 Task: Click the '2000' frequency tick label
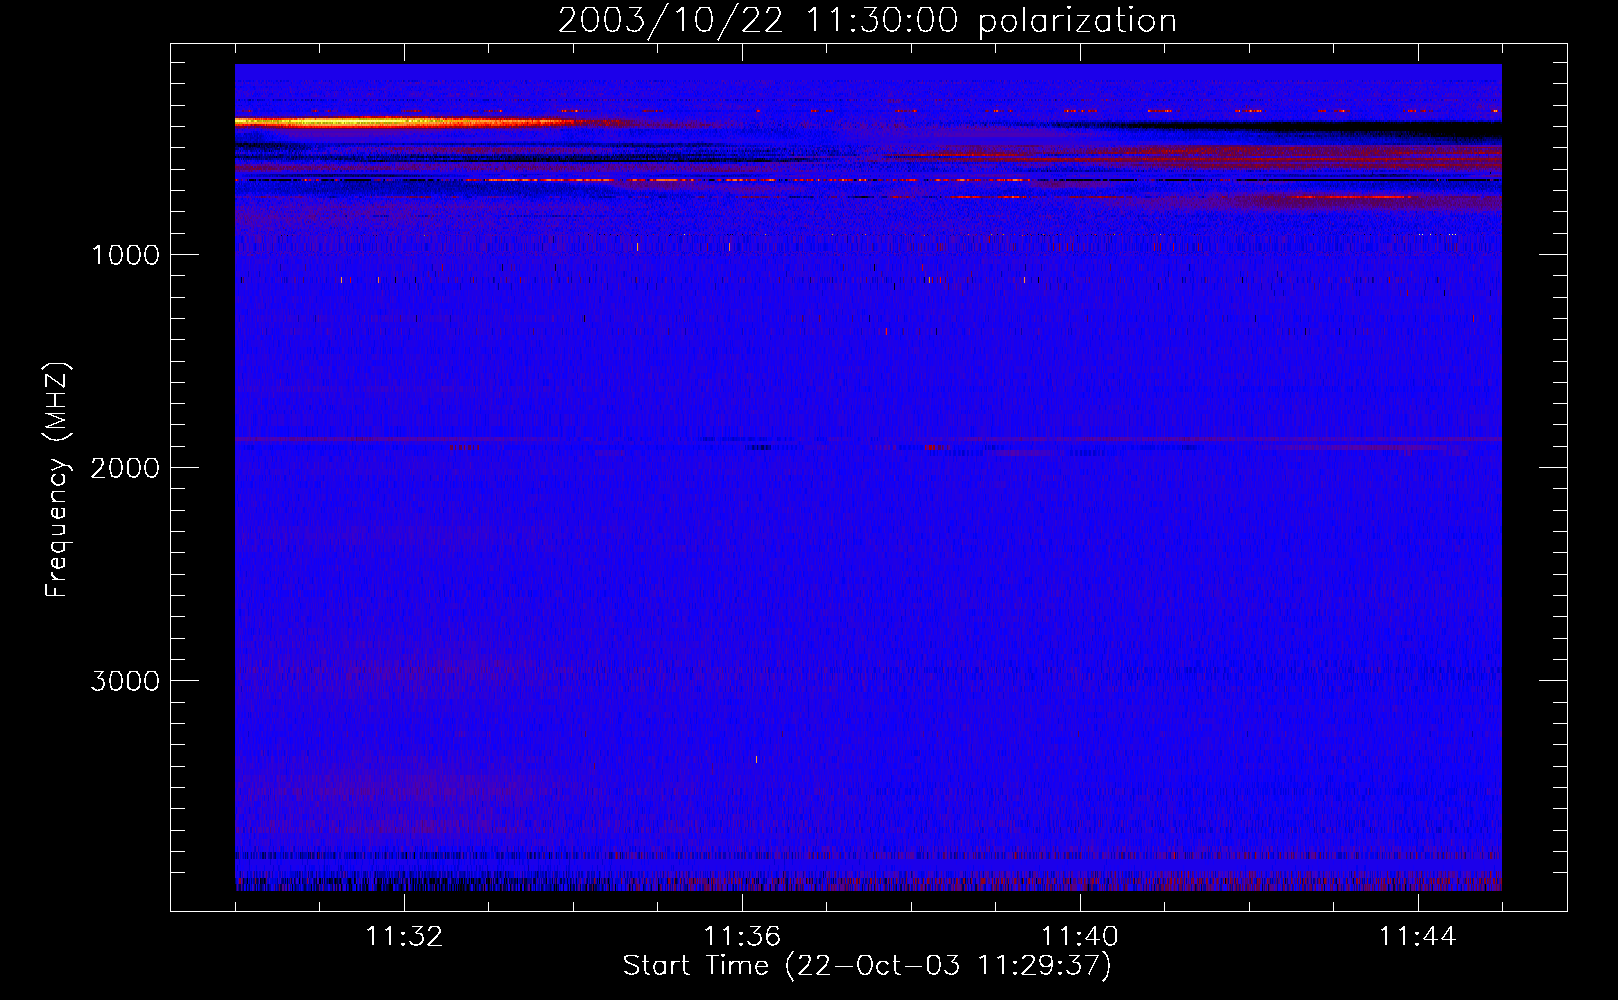[125, 468]
